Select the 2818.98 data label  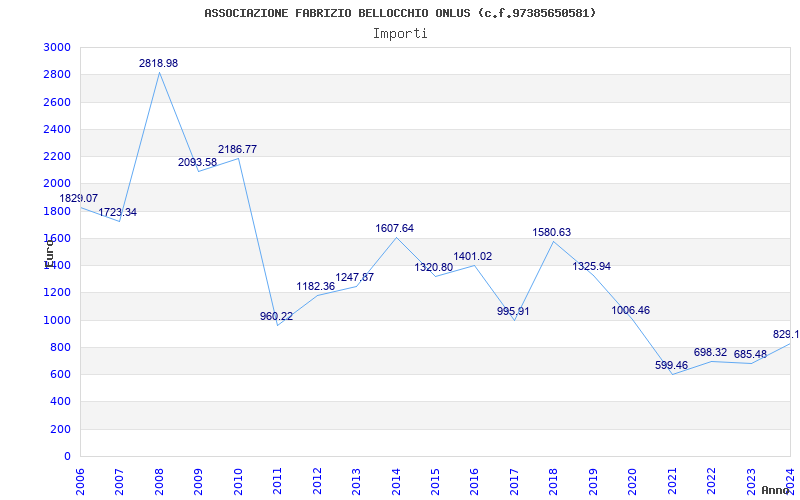click(159, 63)
